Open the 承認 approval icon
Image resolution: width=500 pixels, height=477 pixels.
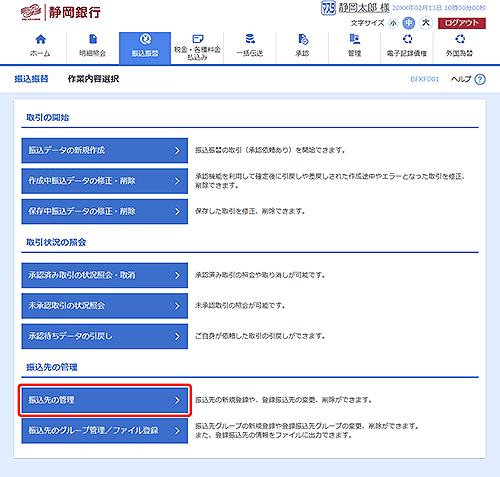click(303, 39)
